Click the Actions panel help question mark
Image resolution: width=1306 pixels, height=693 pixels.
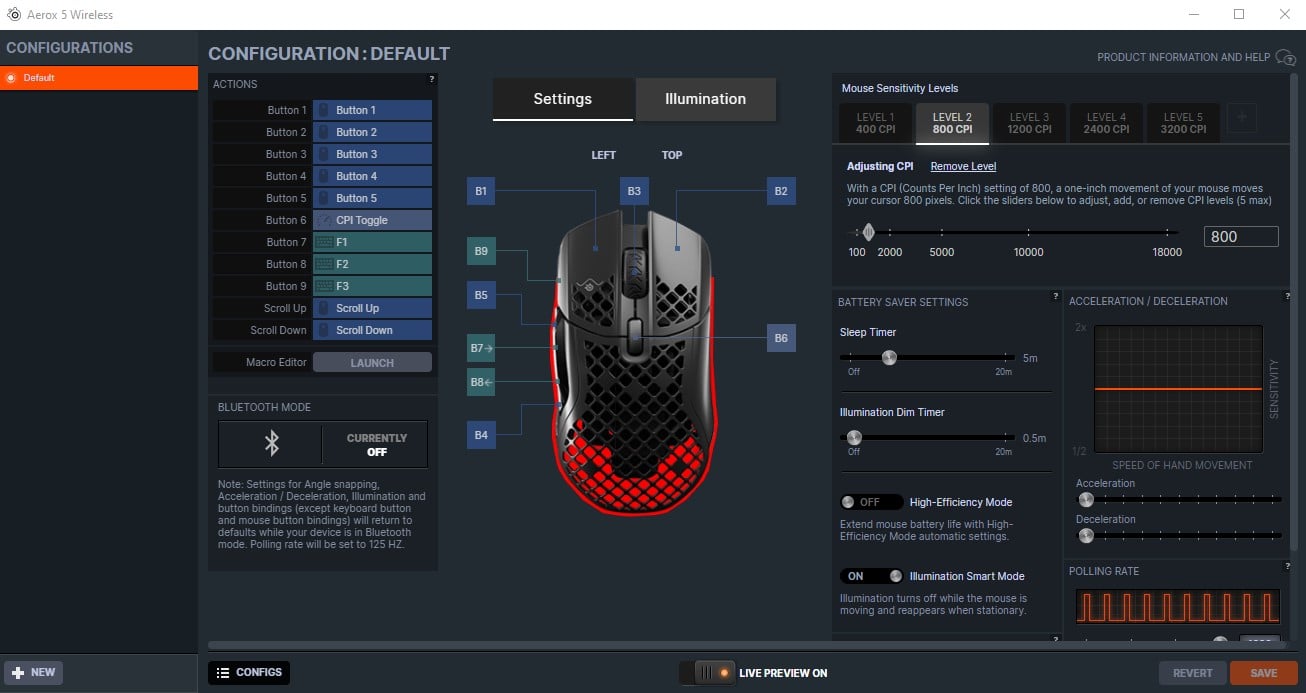(431, 79)
